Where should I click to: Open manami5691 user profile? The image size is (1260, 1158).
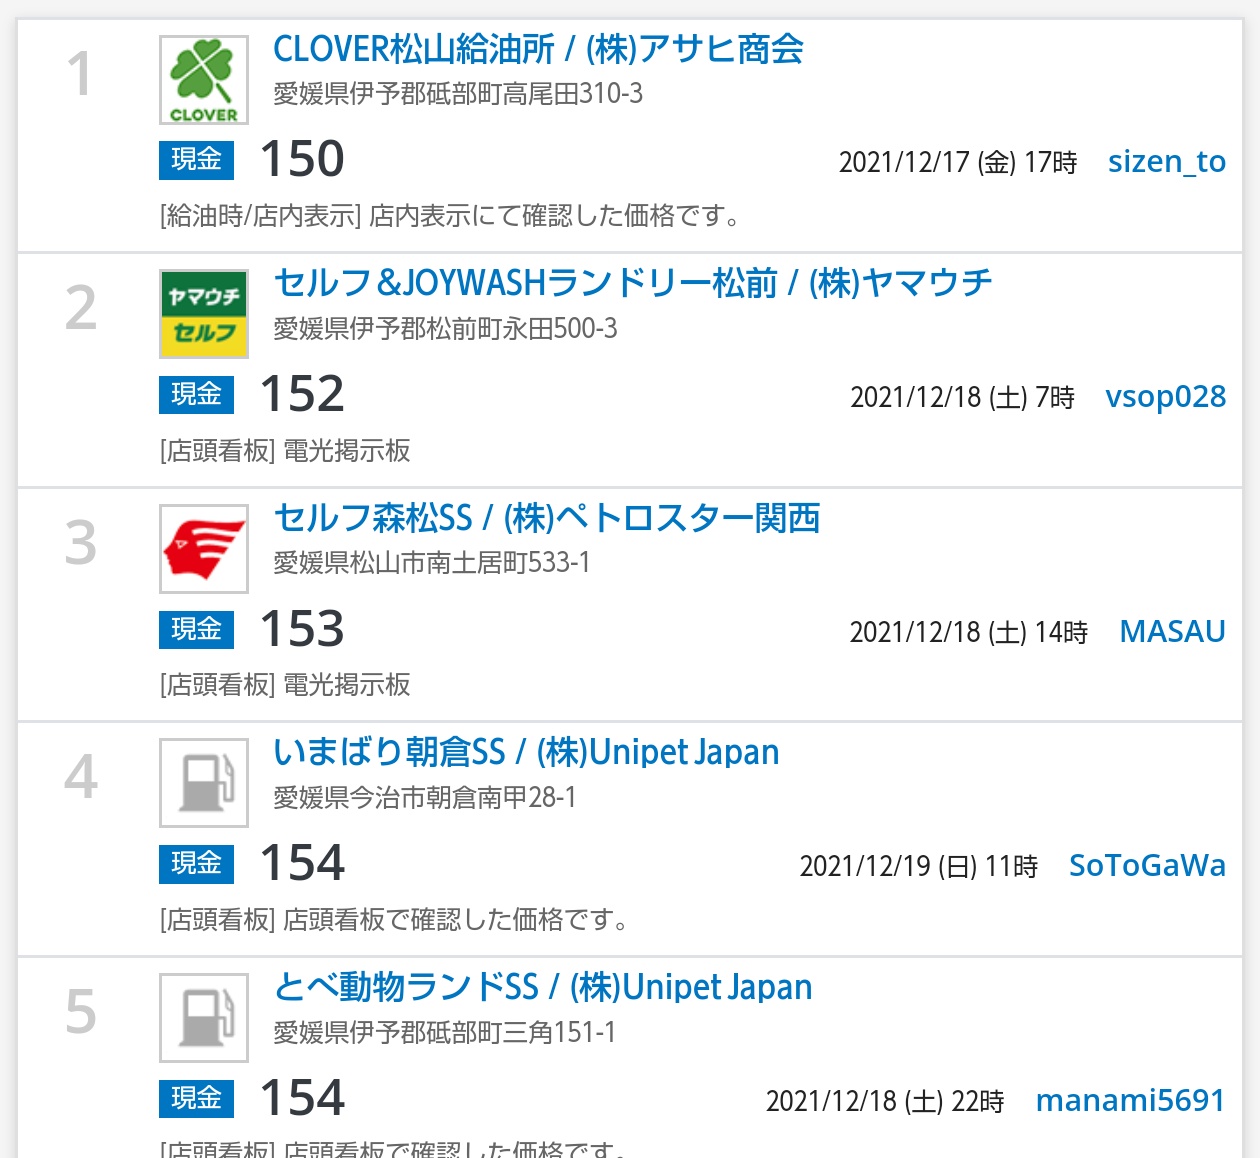(x=1130, y=1101)
